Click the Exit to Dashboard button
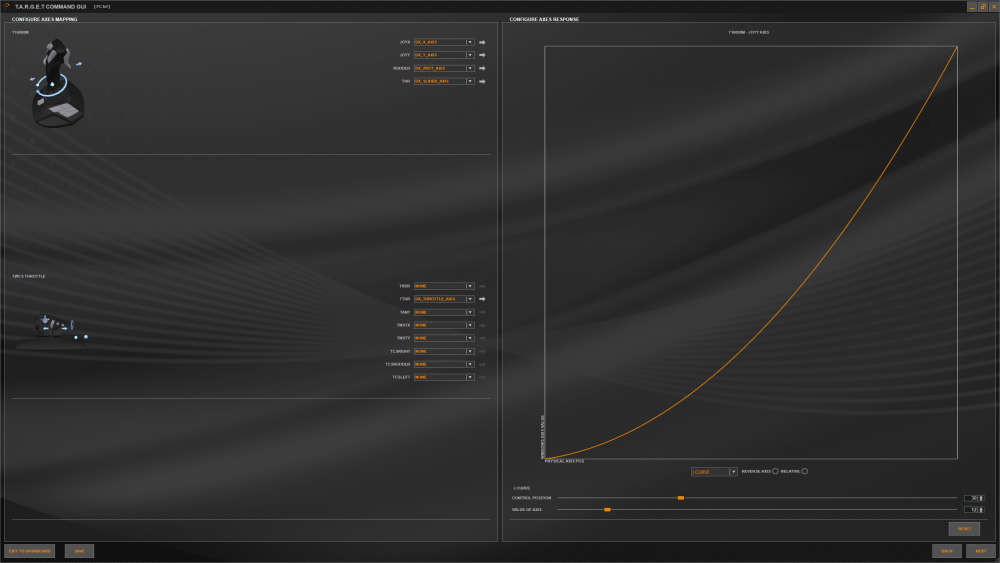Screen dimensions: 1000x563 pyautogui.click(x=30, y=551)
